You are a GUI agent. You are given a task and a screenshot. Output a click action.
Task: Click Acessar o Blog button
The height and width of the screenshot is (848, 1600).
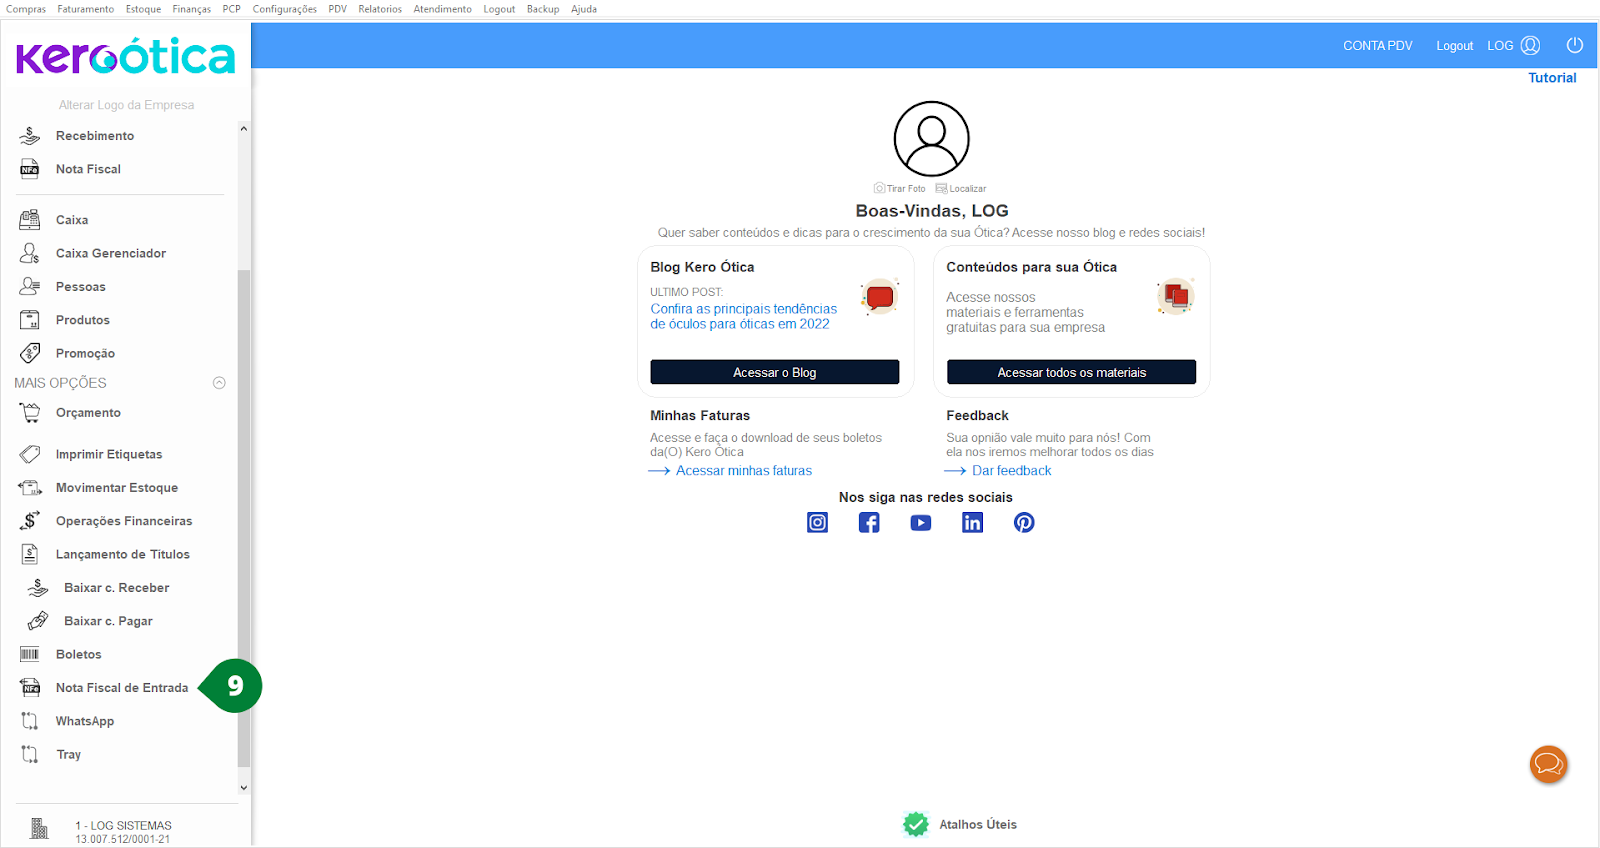tap(775, 372)
